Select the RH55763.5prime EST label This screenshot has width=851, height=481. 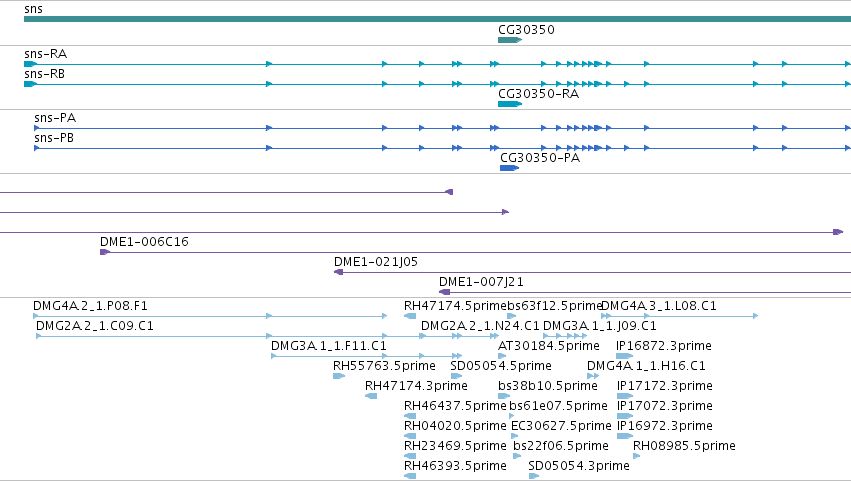384,366
